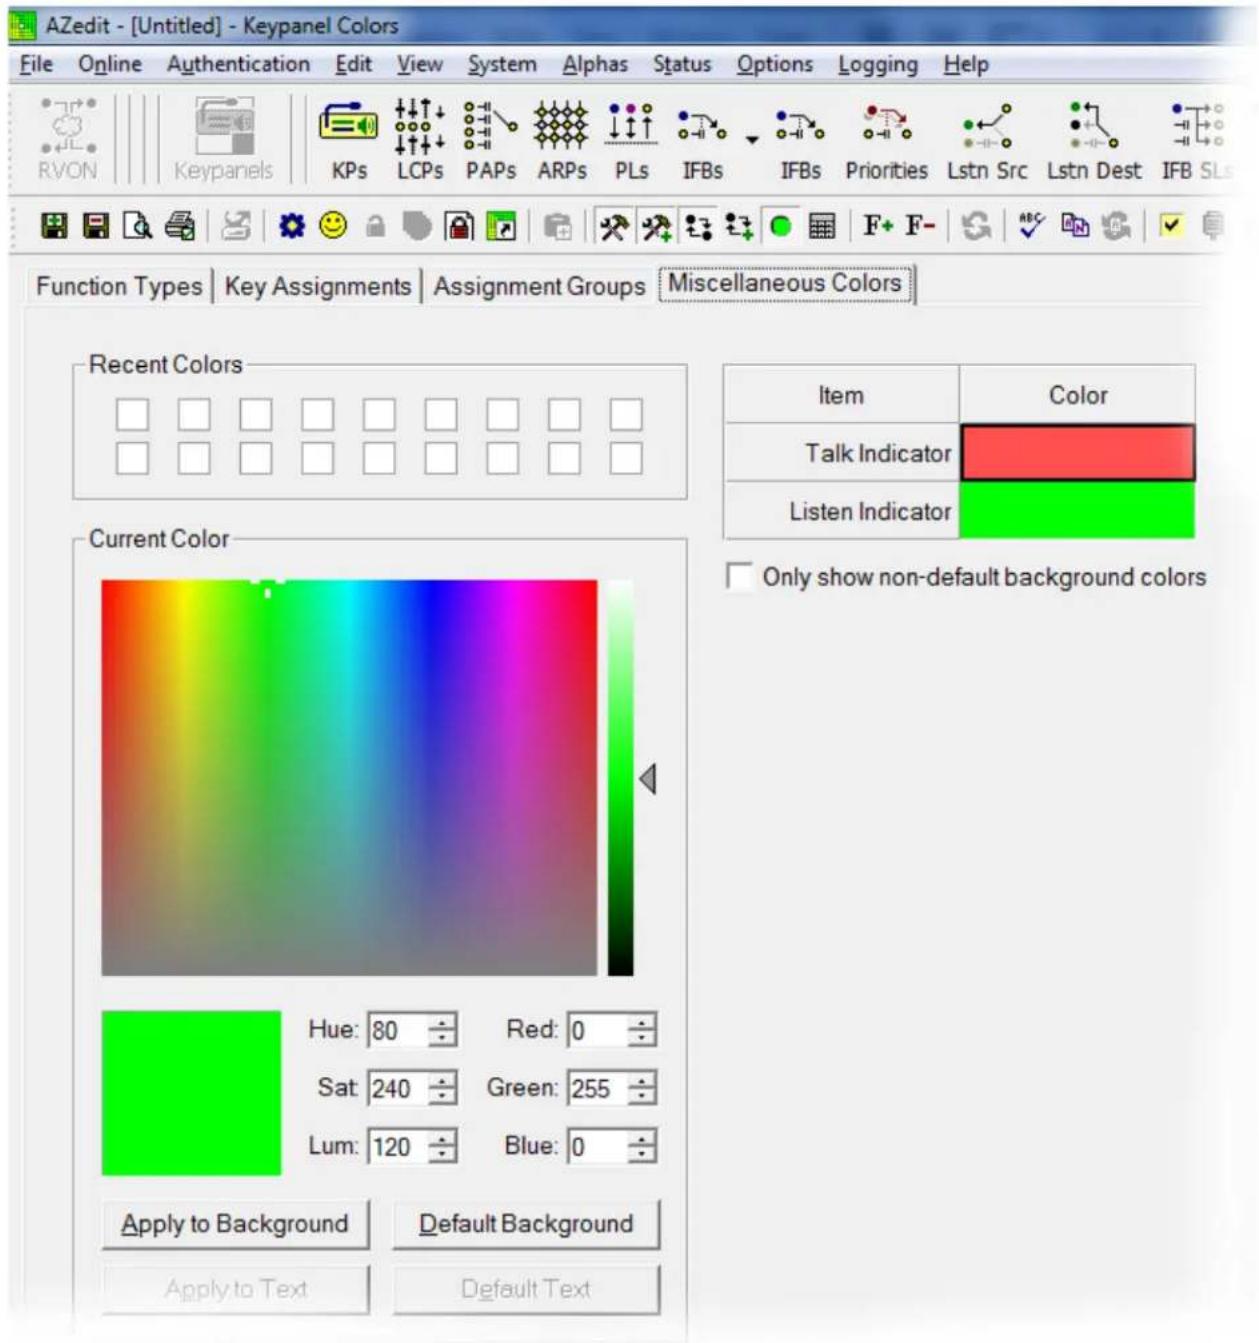Screen dimensions: 1259x1343
Task: Enable only show non-default background colors
Action: pos(739,577)
